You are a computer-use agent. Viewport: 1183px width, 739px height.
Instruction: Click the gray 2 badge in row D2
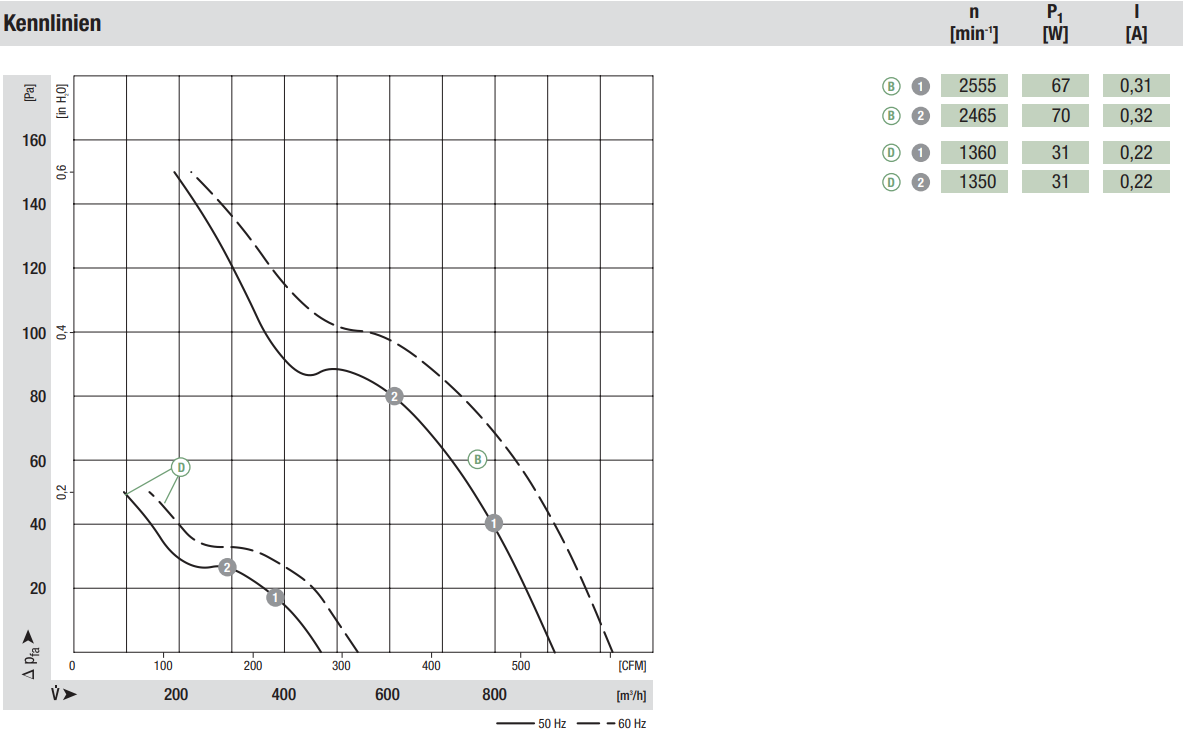[x=920, y=182]
